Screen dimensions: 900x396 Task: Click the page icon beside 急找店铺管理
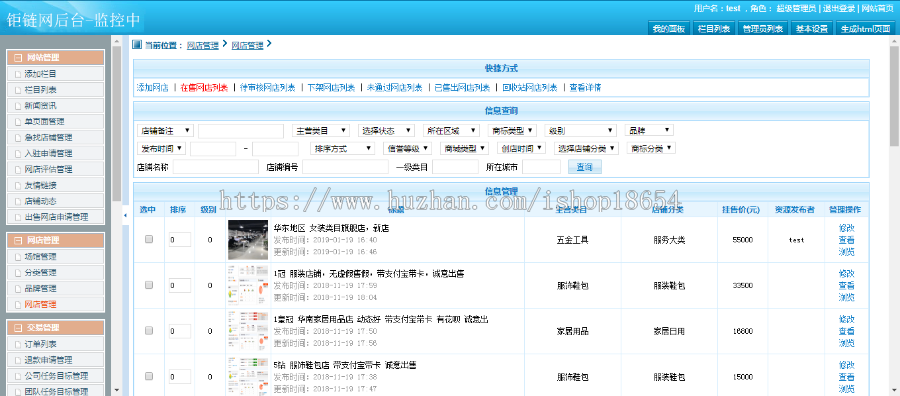click(18, 138)
